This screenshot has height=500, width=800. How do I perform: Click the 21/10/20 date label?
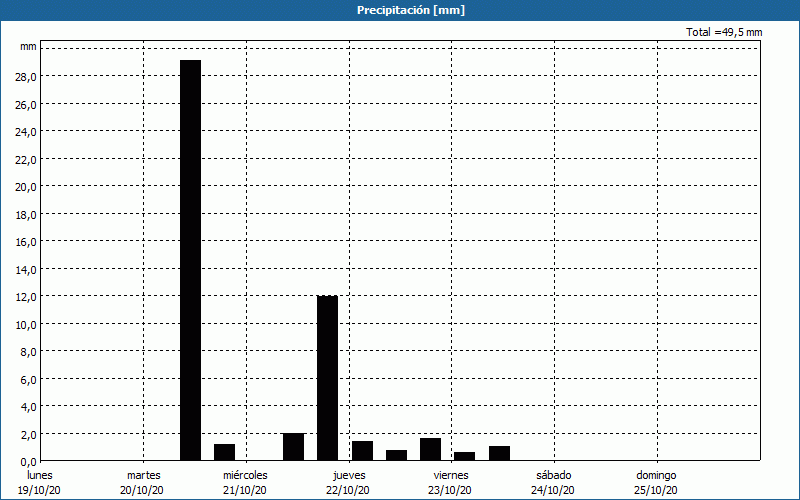244,490
